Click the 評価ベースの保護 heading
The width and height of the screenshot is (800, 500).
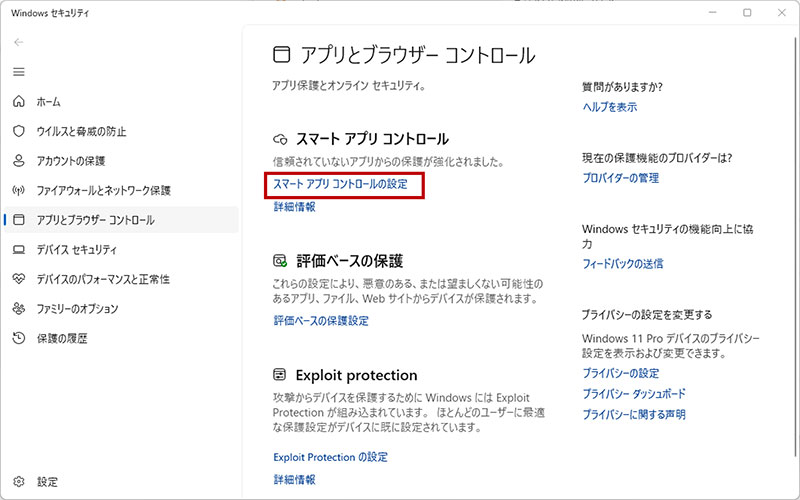(x=349, y=261)
